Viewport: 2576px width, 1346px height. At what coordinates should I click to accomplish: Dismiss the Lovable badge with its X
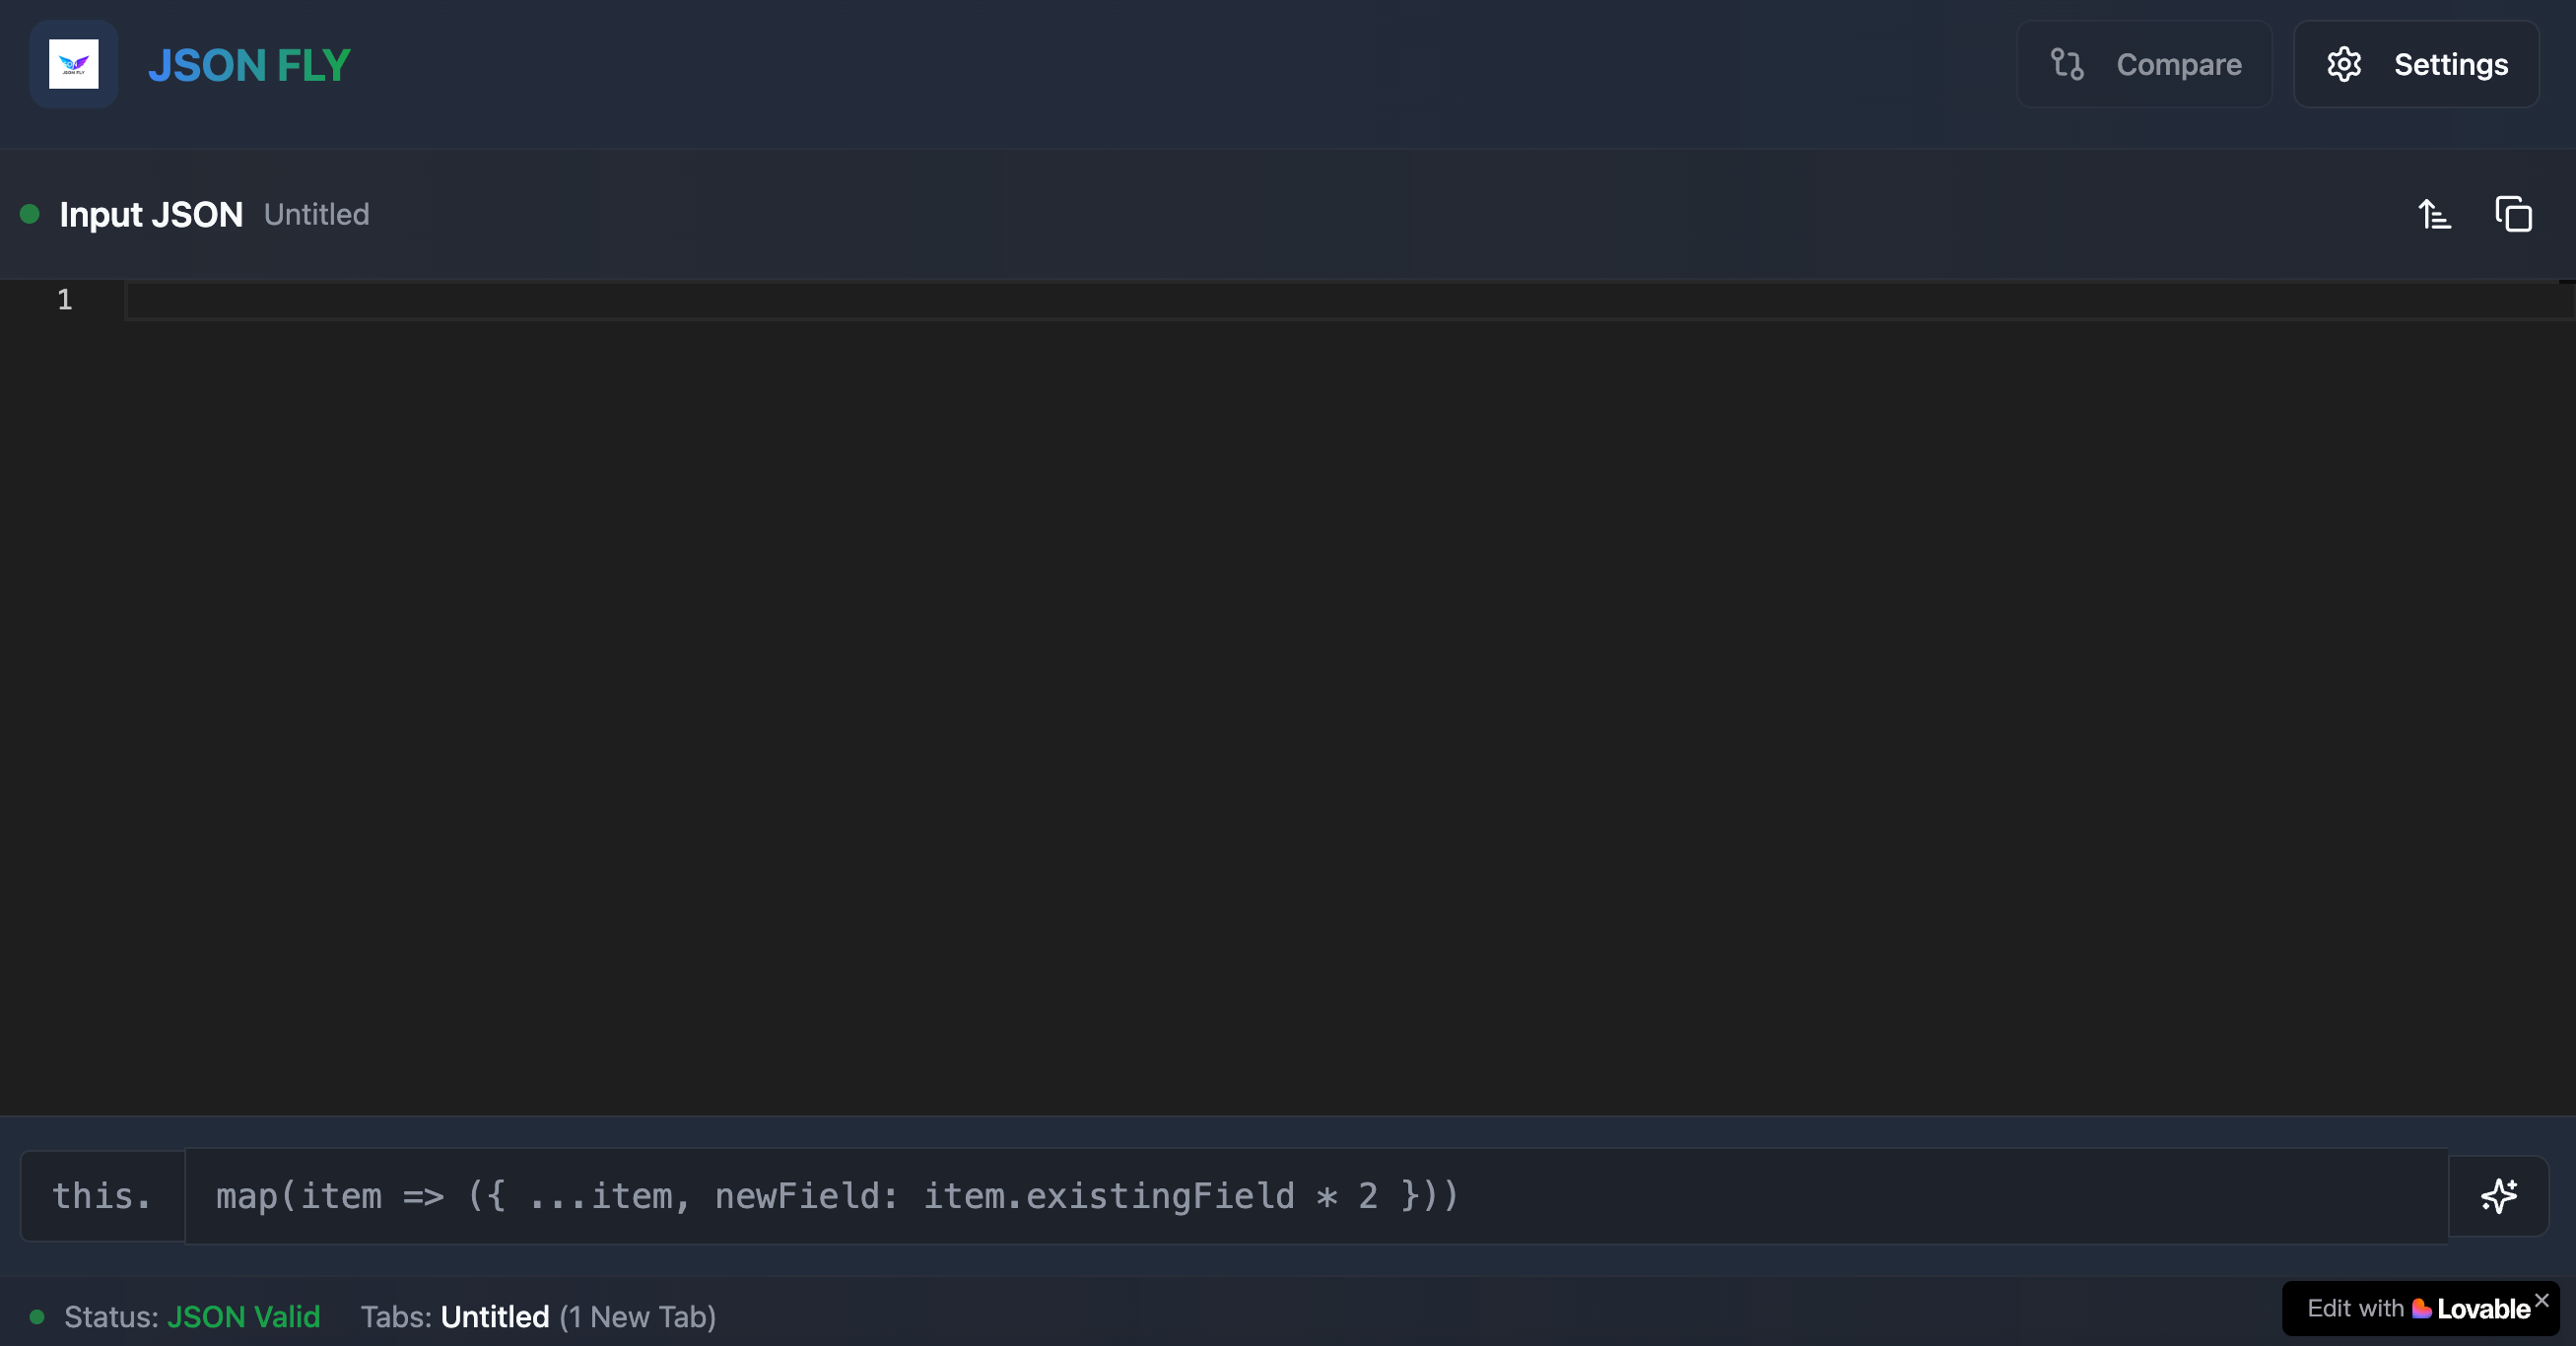[2542, 1300]
